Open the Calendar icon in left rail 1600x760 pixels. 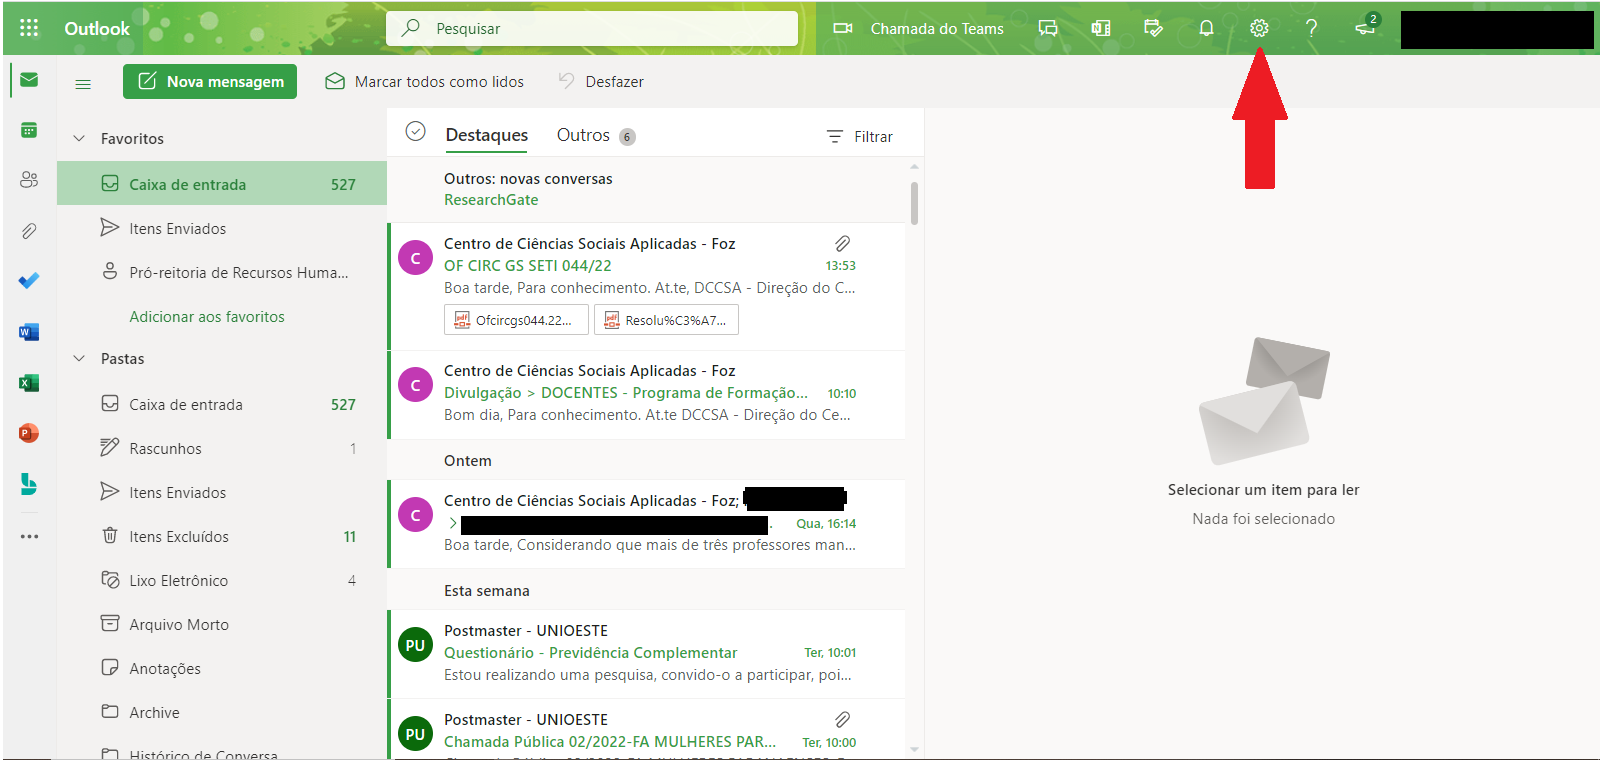[x=29, y=130]
